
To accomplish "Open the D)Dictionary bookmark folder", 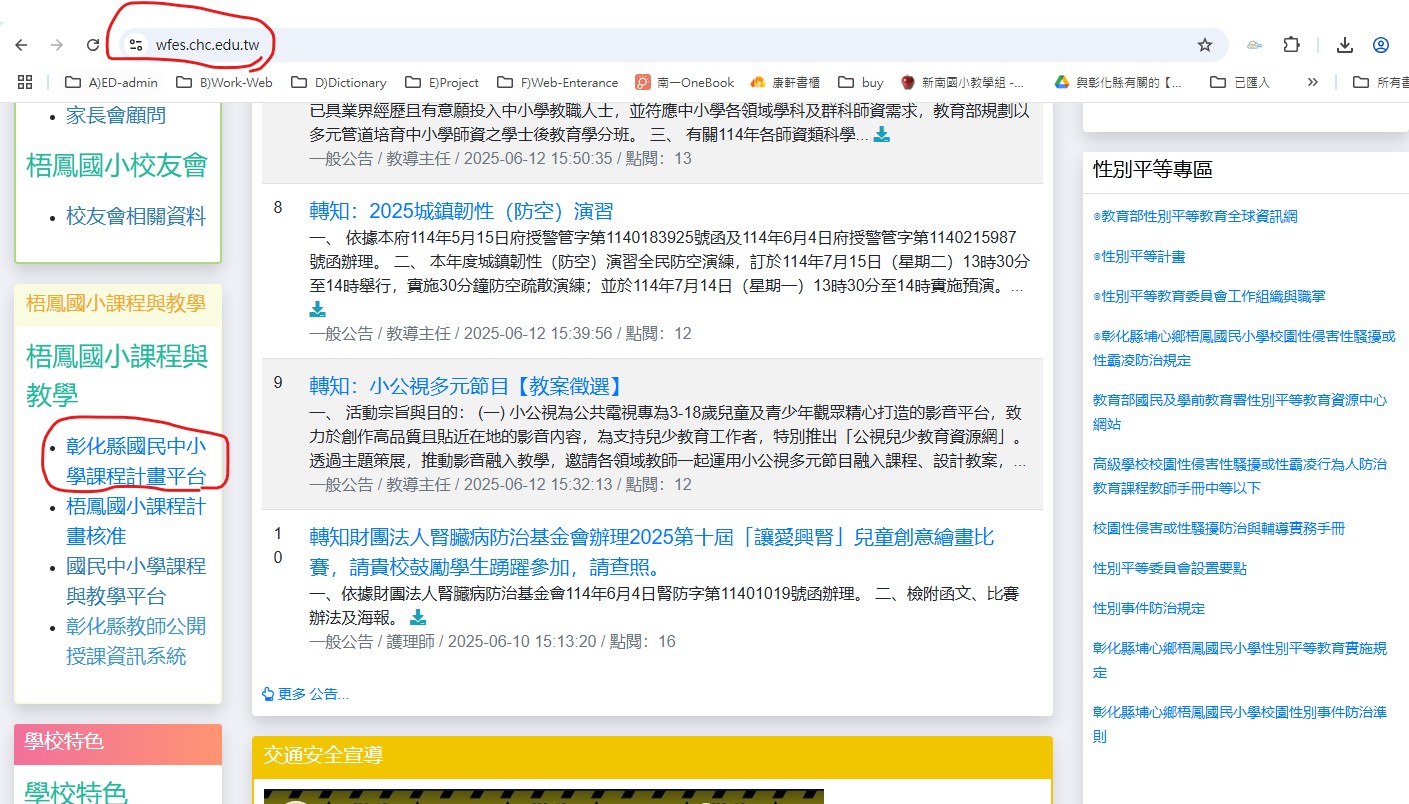I will [x=338, y=82].
